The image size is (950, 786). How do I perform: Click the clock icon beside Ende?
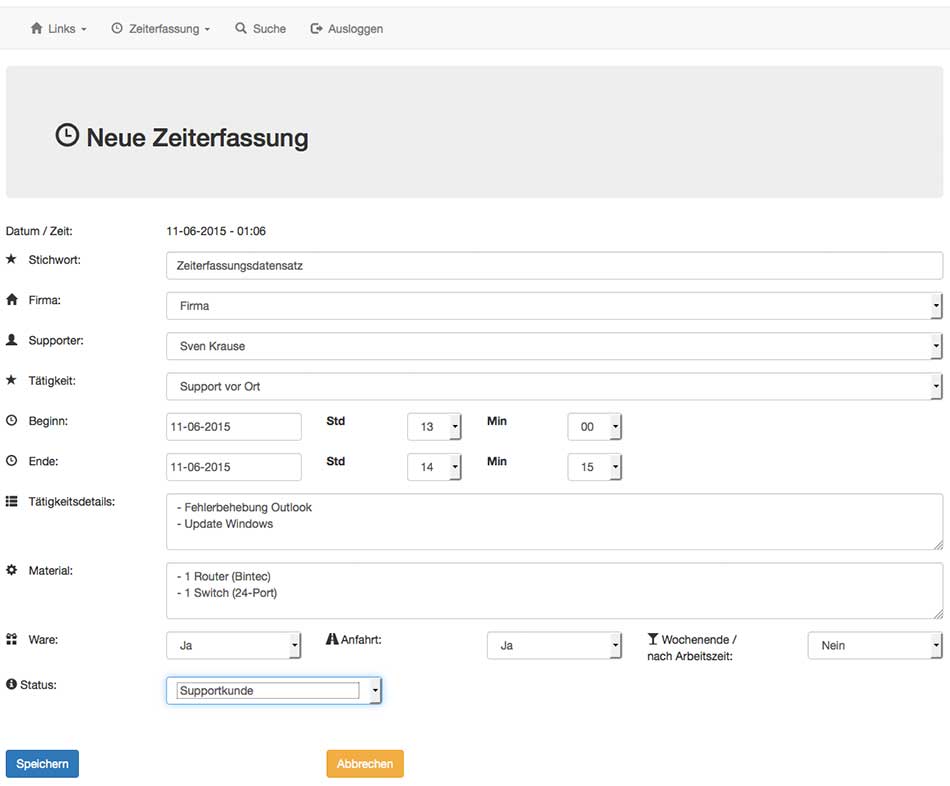(12, 461)
